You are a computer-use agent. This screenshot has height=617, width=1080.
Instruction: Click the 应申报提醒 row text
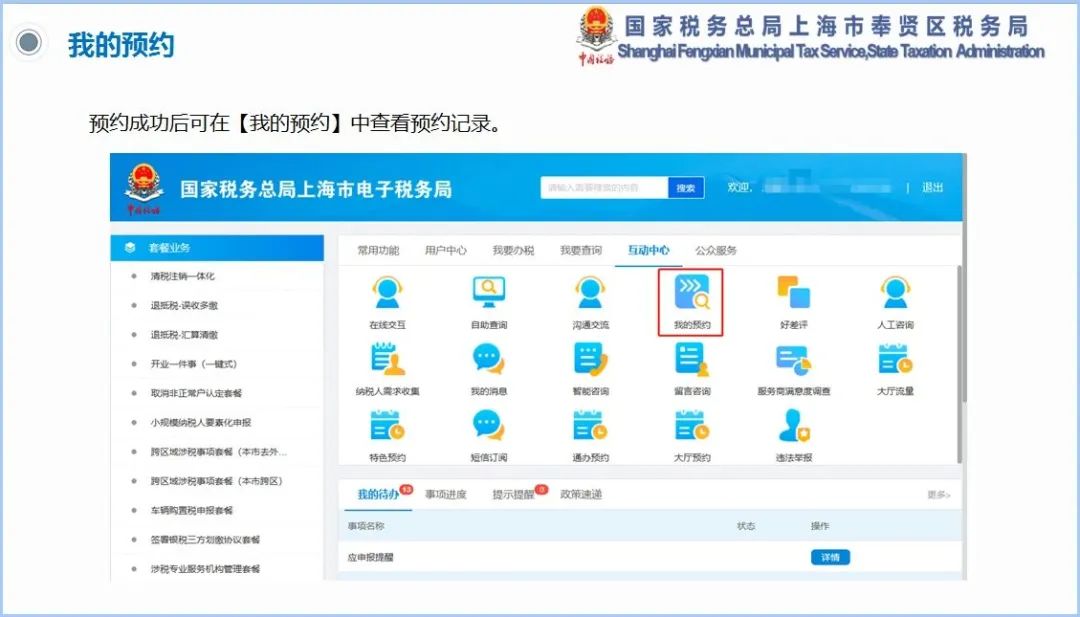tap(370, 558)
